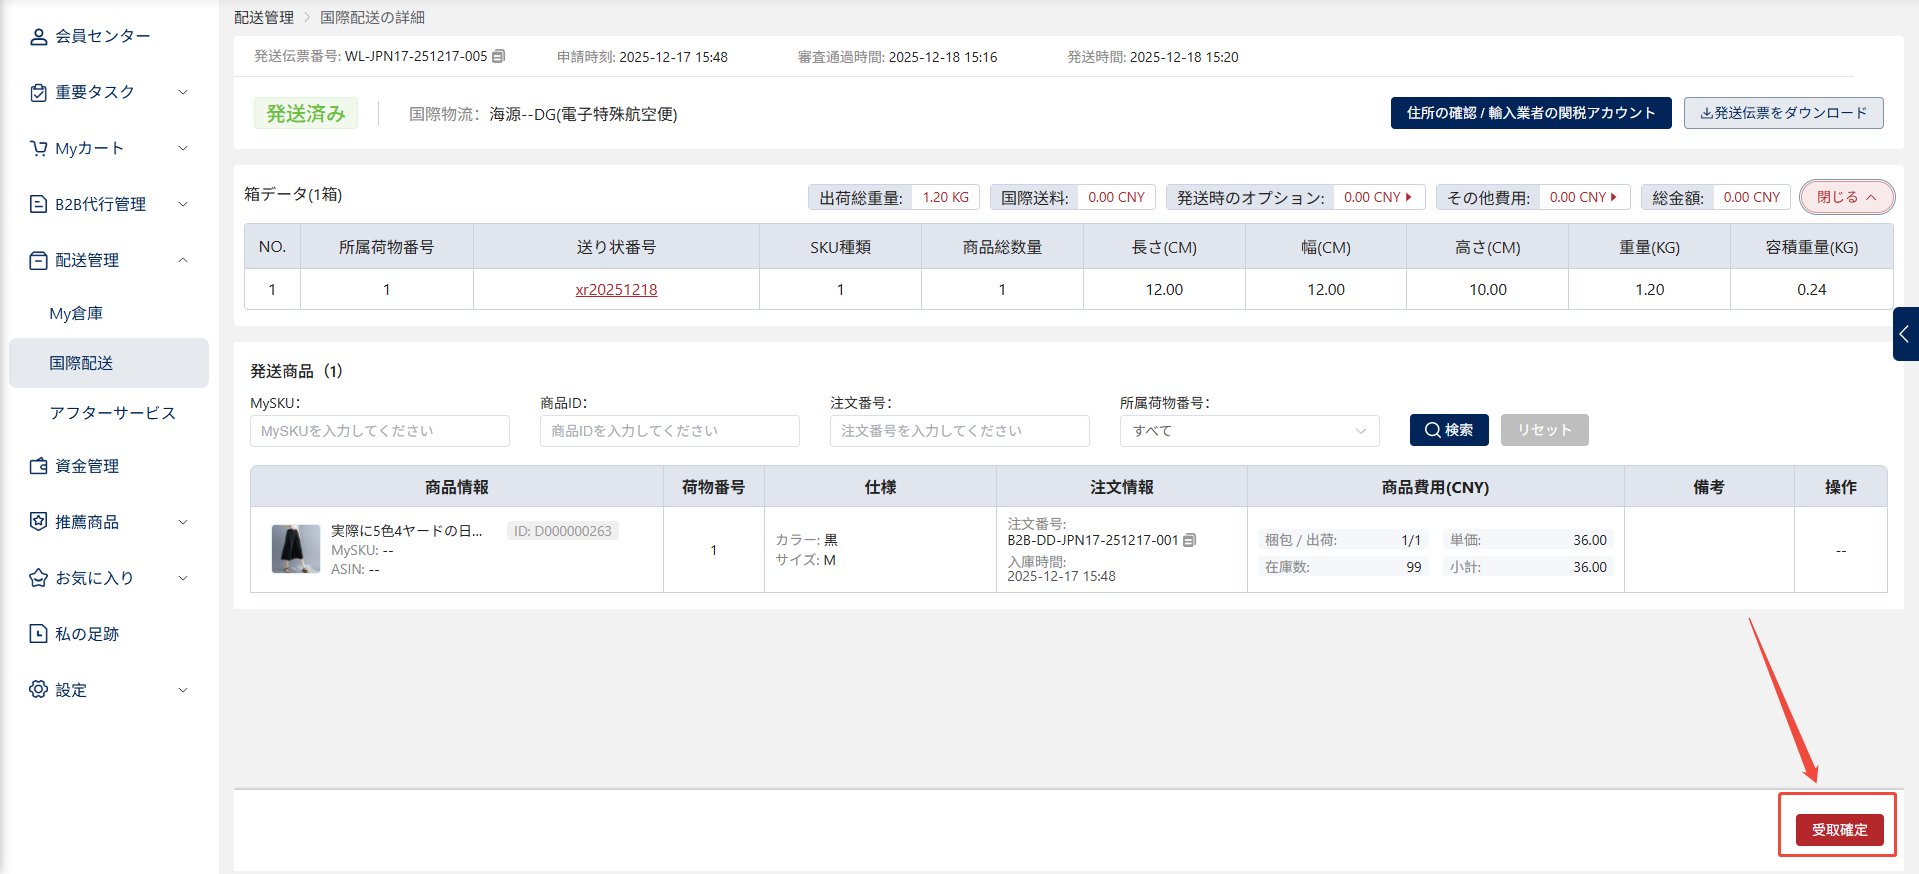Image resolution: width=1919 pixels, height=874 pixels.
Task: Collapse box data with 閉じる button
Action: click(1847, 197)
